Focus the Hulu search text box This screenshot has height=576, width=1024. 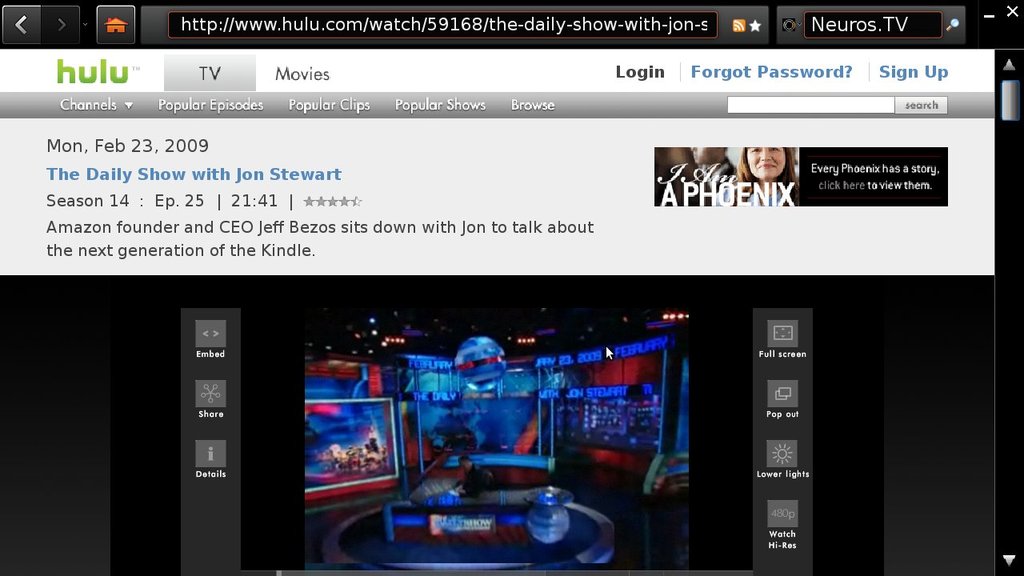coord(810,105)
